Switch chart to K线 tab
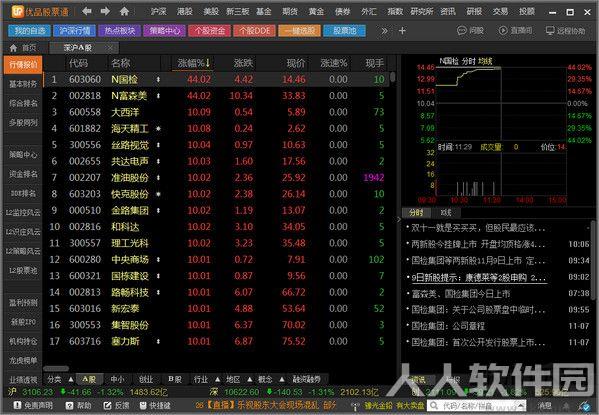This screenshot has width=599, height=415. (445, 212)
